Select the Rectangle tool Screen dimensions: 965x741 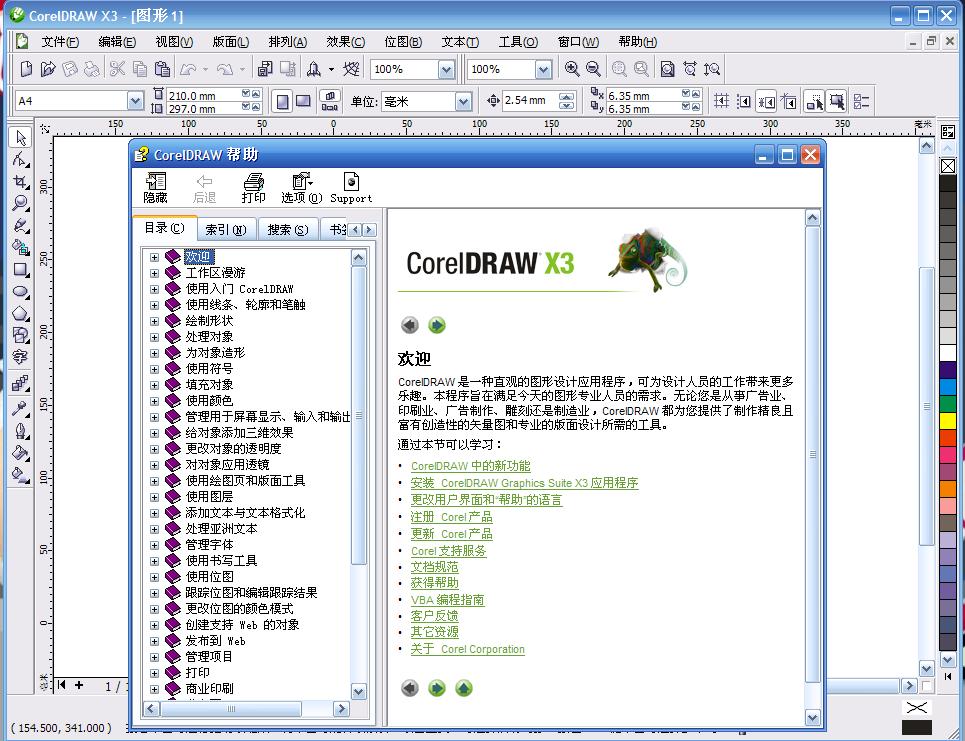click(20, 270)
